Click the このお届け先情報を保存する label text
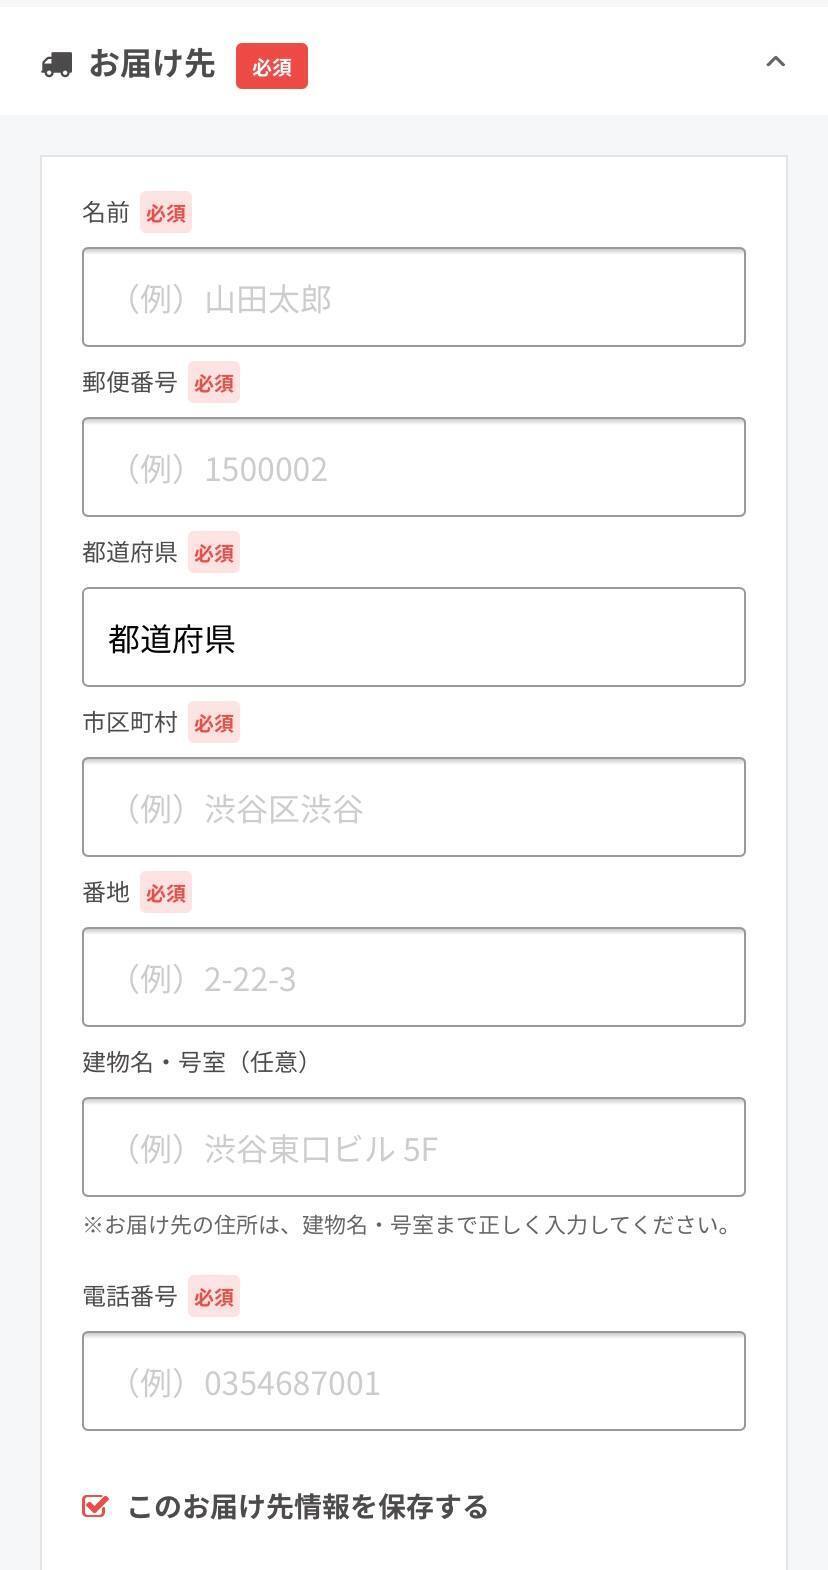The width and height of the screenshot is (828, 1570). click(307, 1507)
